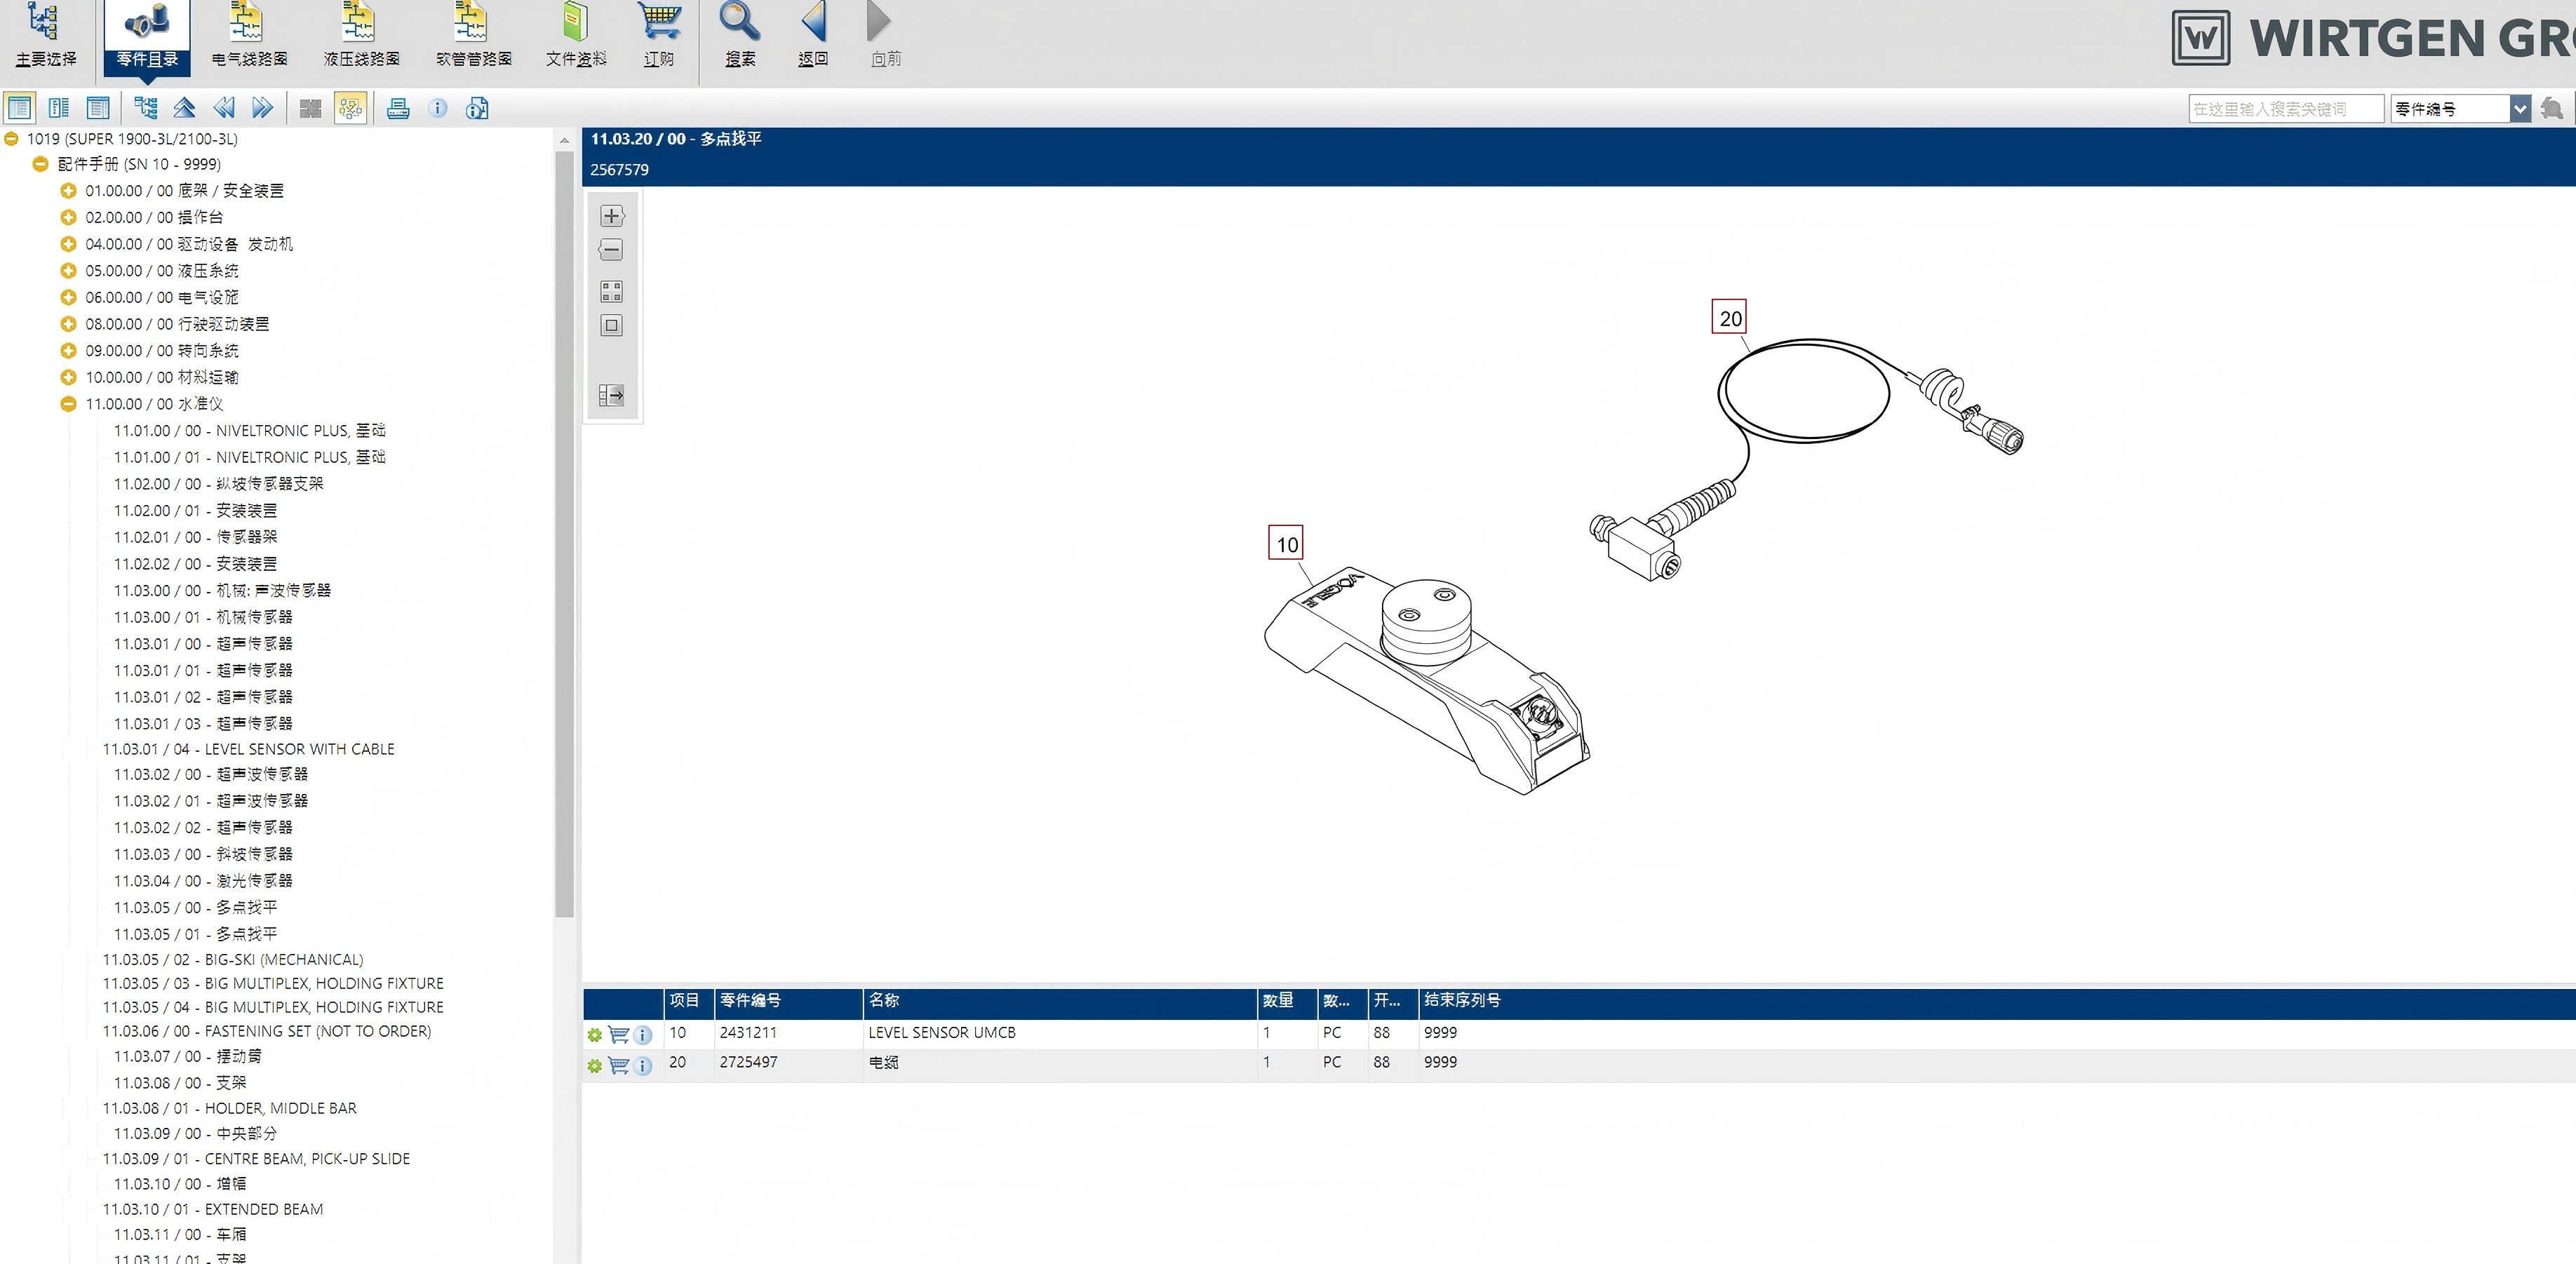The image size is (2576, 1264).
Task: Toggle the first layout view button
Action: click(20, 108)
